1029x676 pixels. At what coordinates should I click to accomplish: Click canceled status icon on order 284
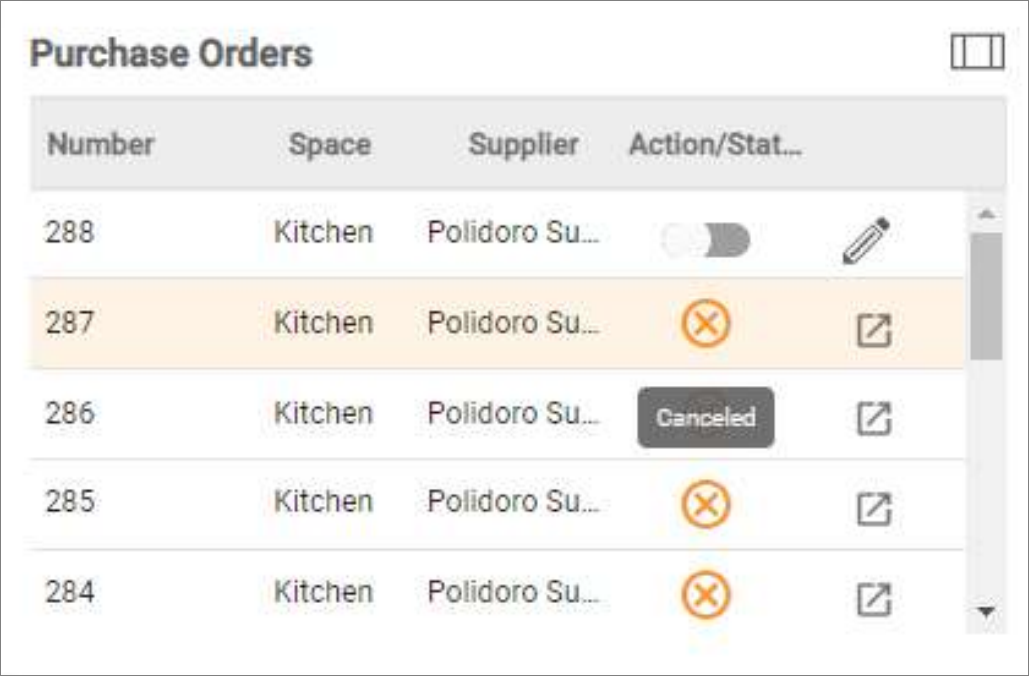point(705,595)
